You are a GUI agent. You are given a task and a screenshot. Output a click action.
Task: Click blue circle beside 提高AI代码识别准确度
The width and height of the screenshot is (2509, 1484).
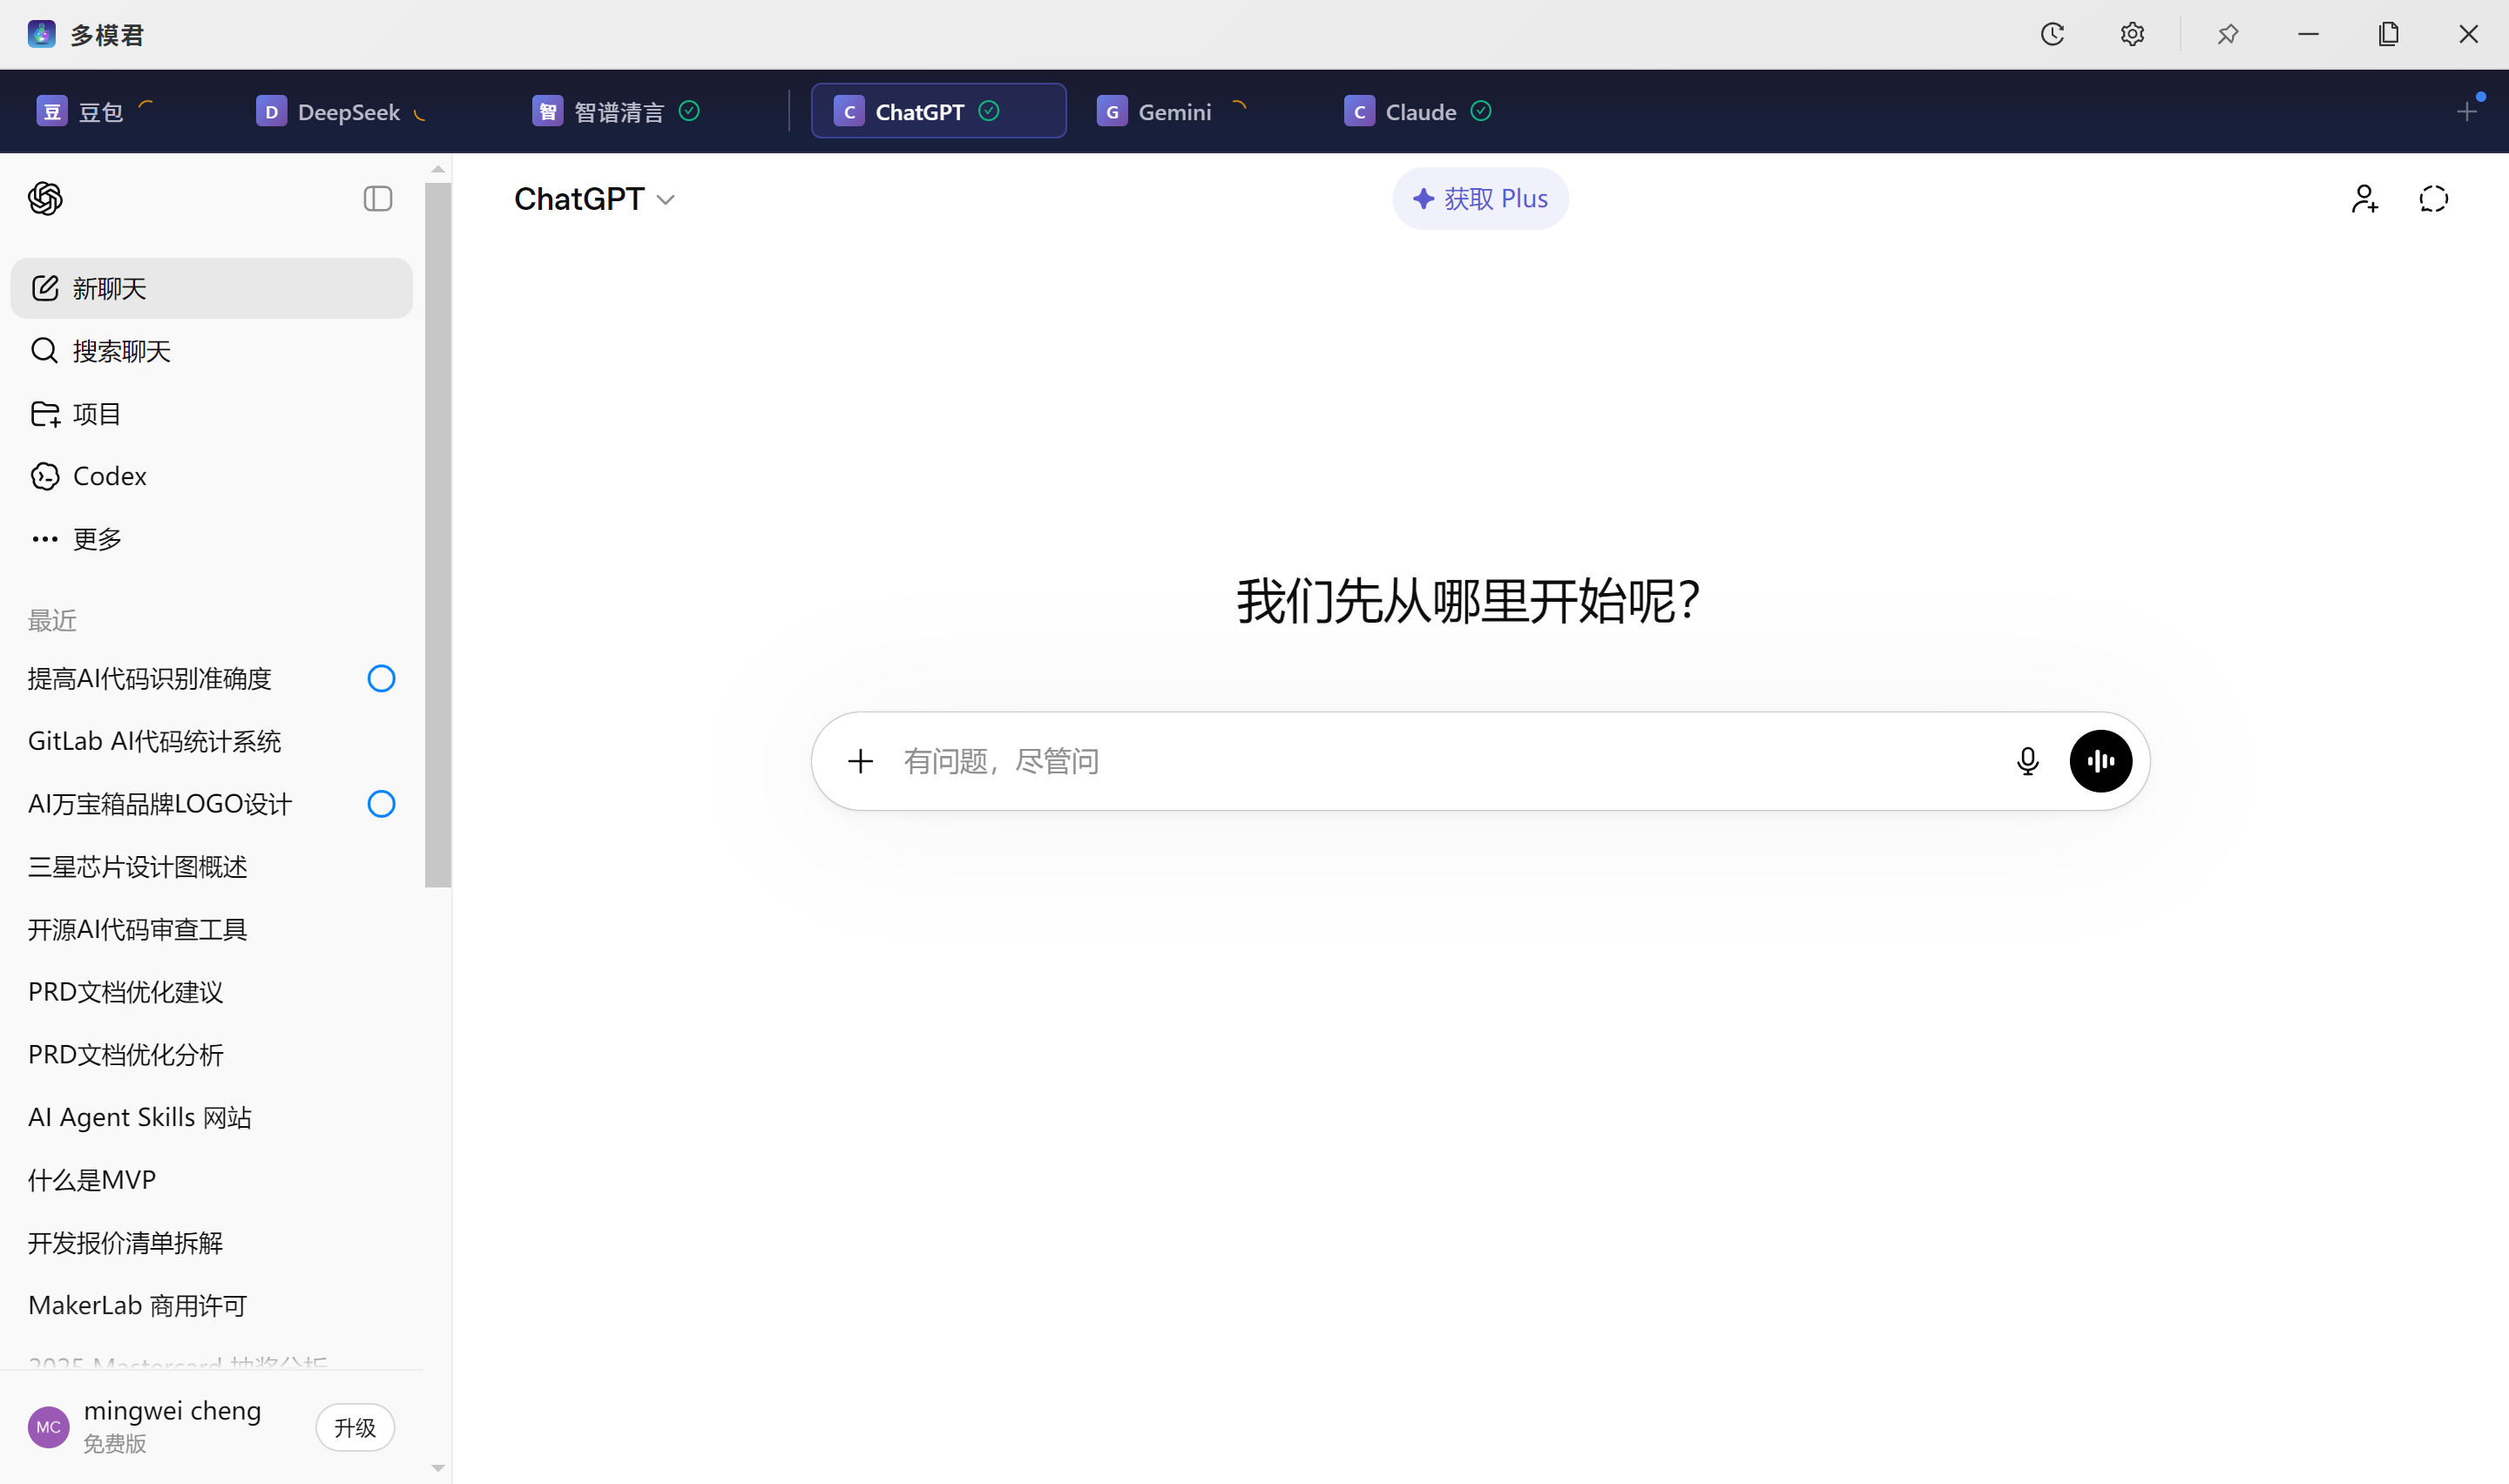tap(381, 678)
